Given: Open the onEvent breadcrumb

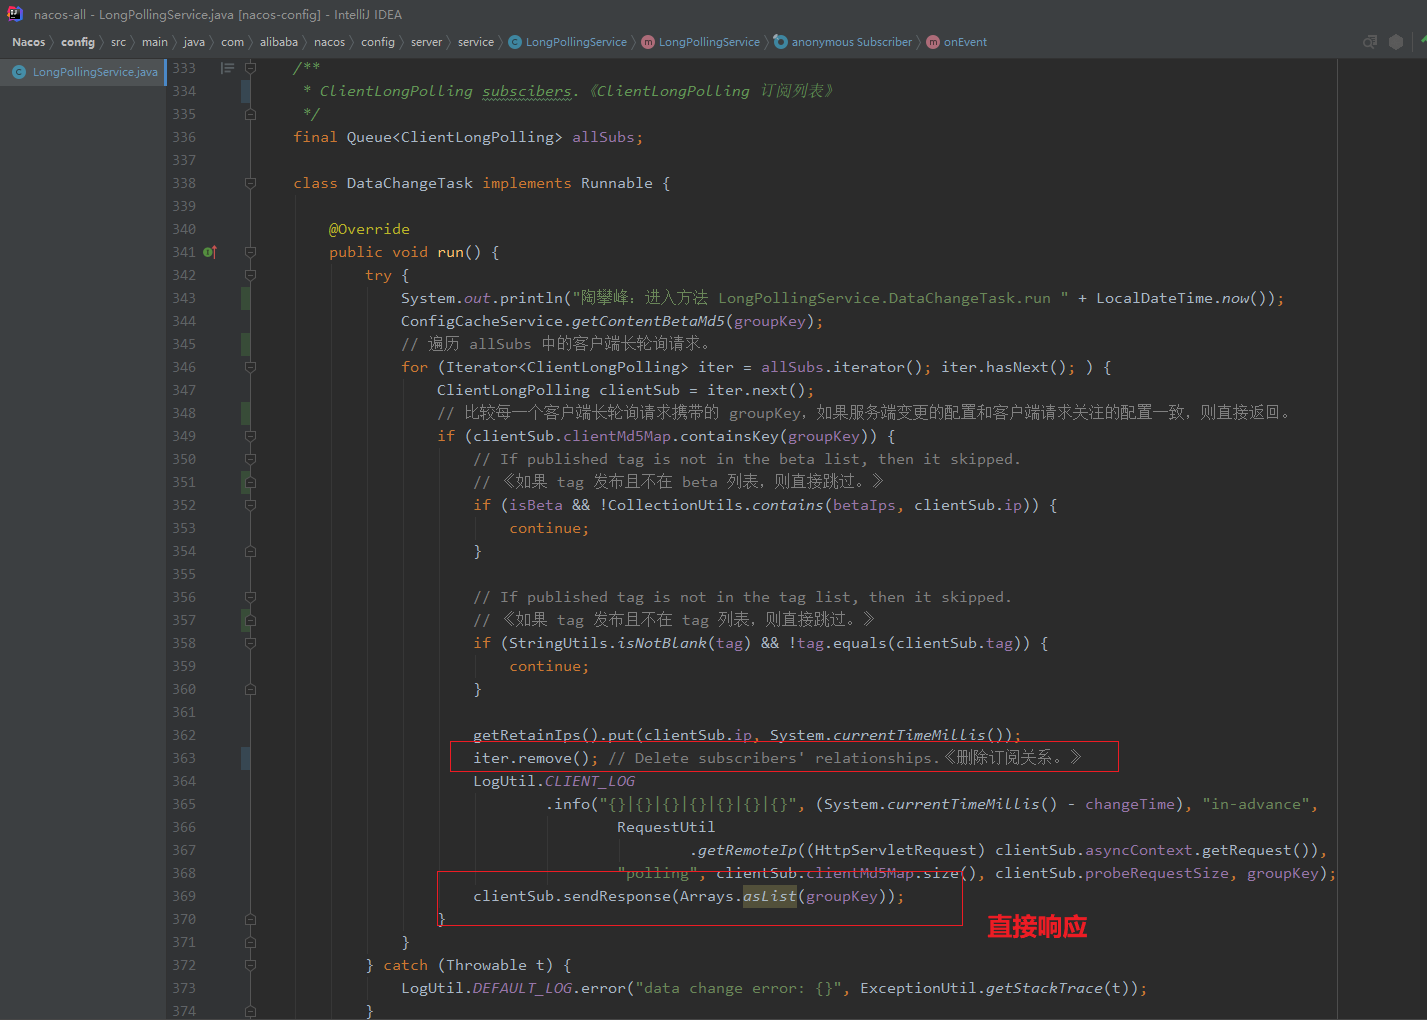Looking at the screenshot, I should pyautogui.click(x=965, y=42).
